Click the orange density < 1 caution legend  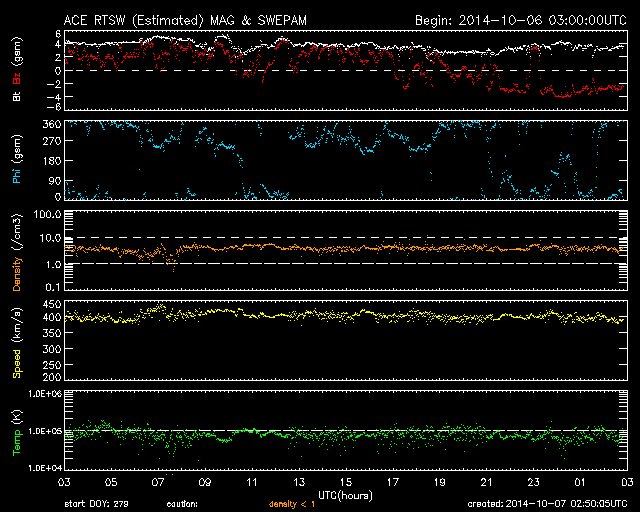point(294,503)
